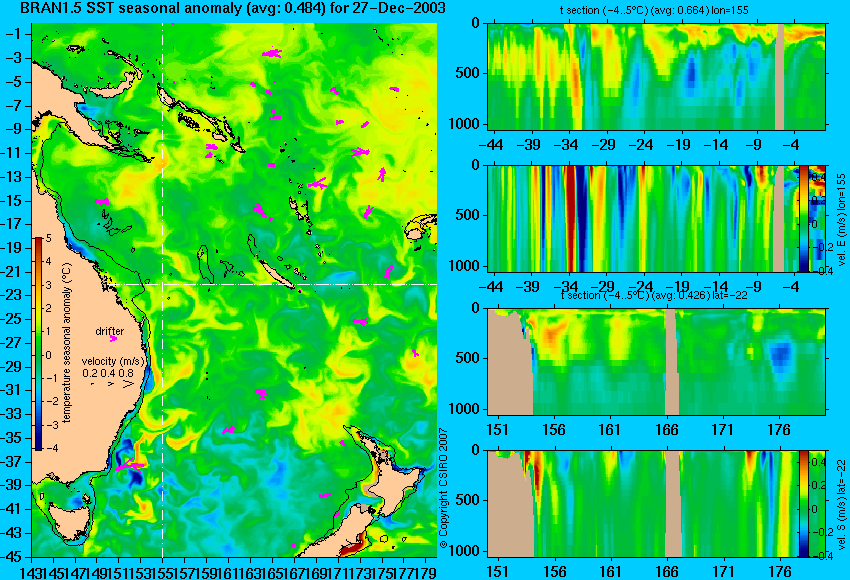Click the 'temperature seasonal anomaly (°C)' vertical label

pyautogui.click(x=67, y=343)
